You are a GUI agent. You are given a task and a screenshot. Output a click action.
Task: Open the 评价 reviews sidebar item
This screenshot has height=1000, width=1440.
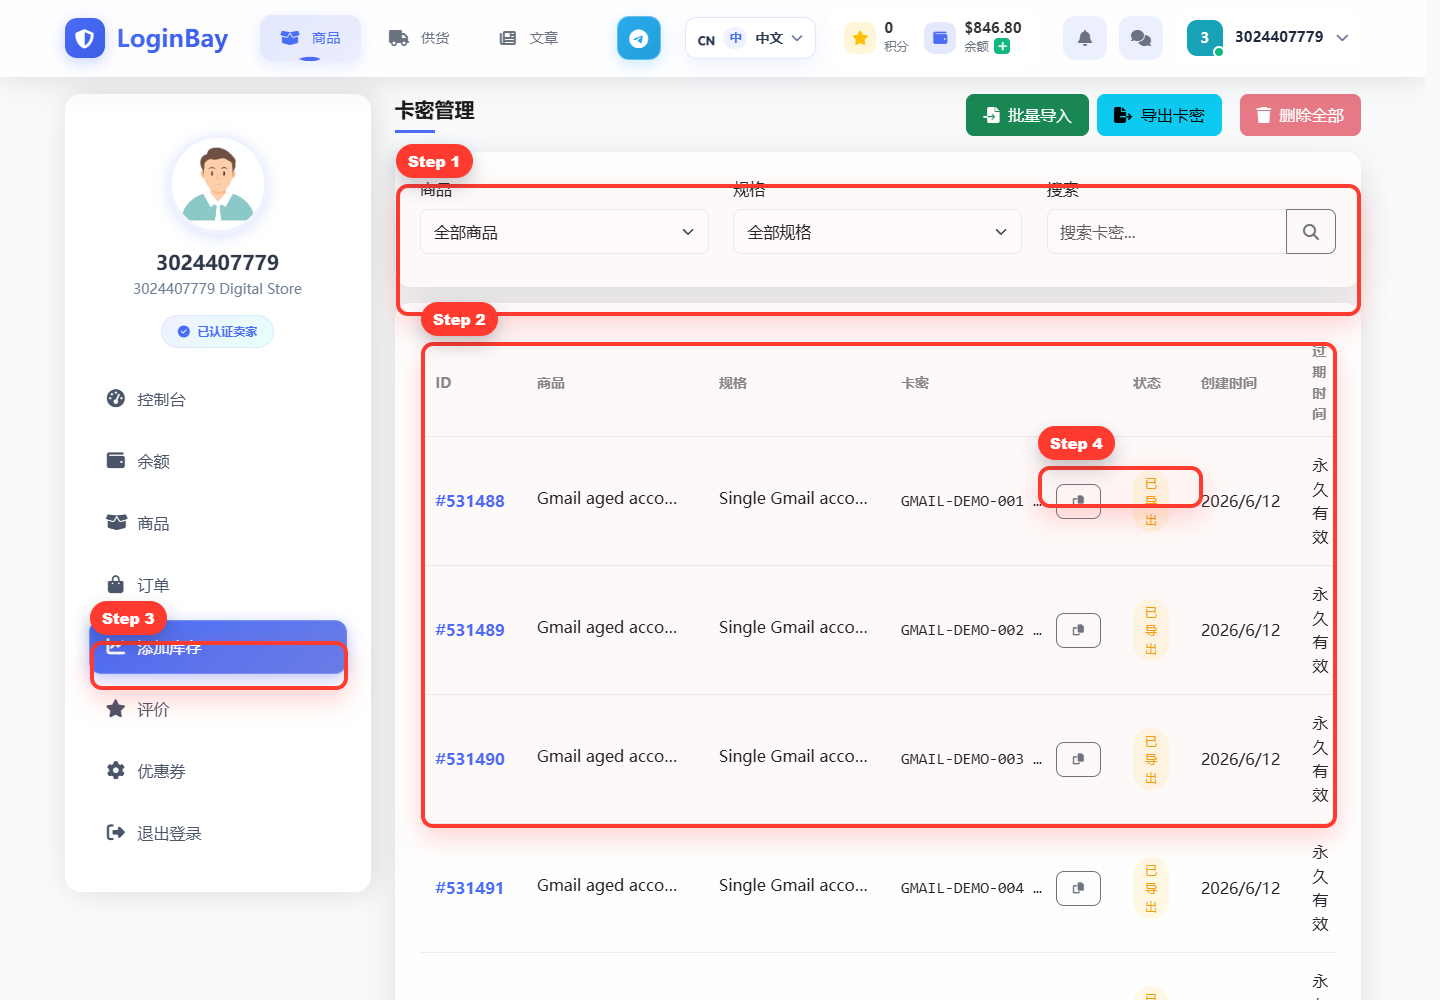pyautogui.click(x=218, y=709)
